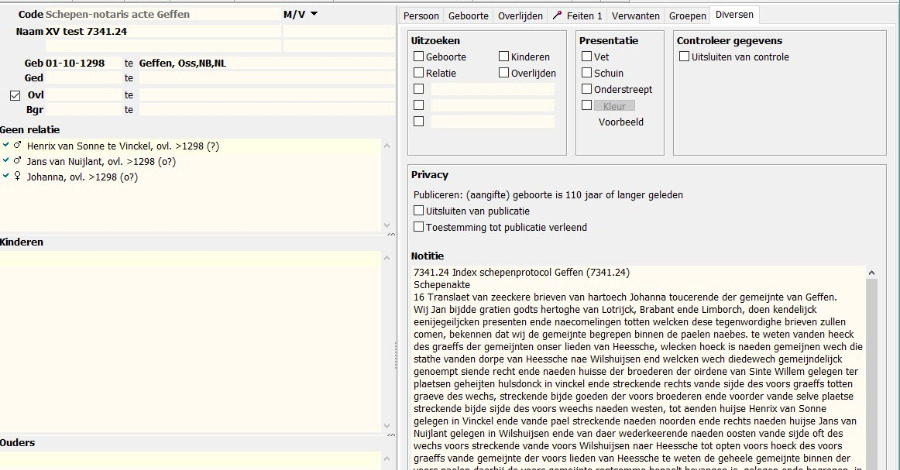Click the pin icon on Feiten 1 tab

pyautogui.click(x=557, y=16)
